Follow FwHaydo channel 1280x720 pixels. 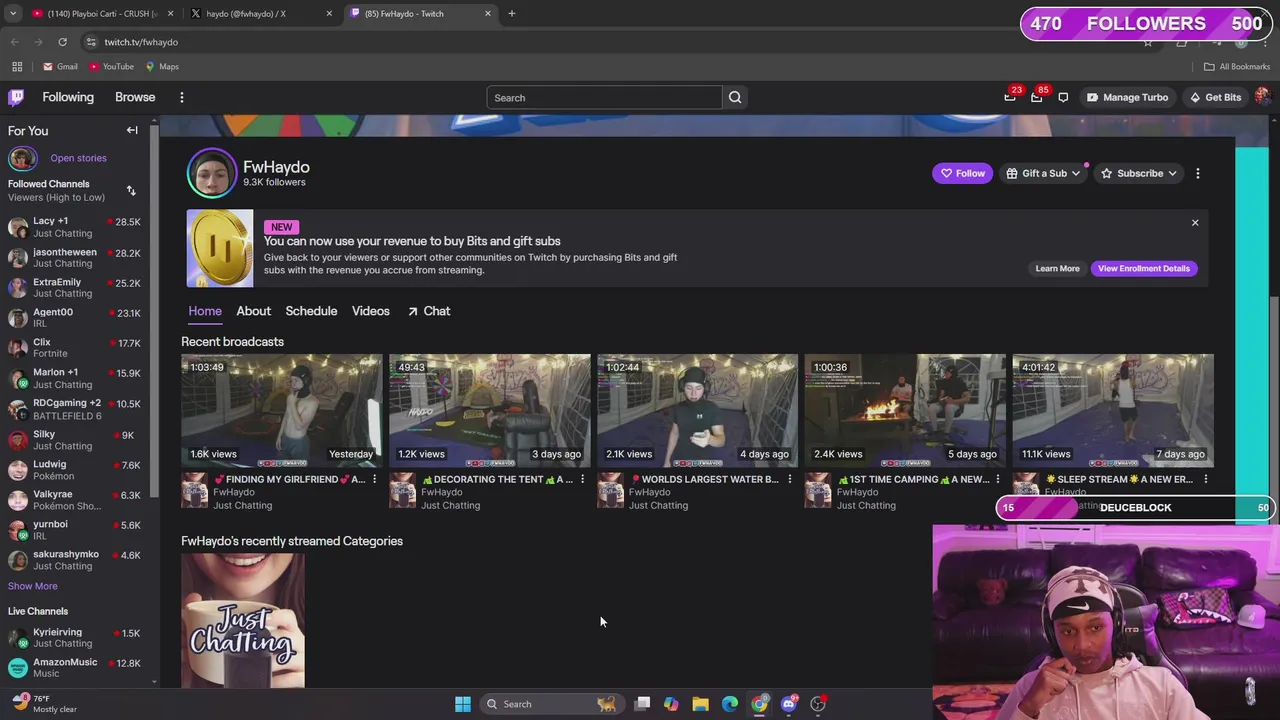[x=962, y=173]
